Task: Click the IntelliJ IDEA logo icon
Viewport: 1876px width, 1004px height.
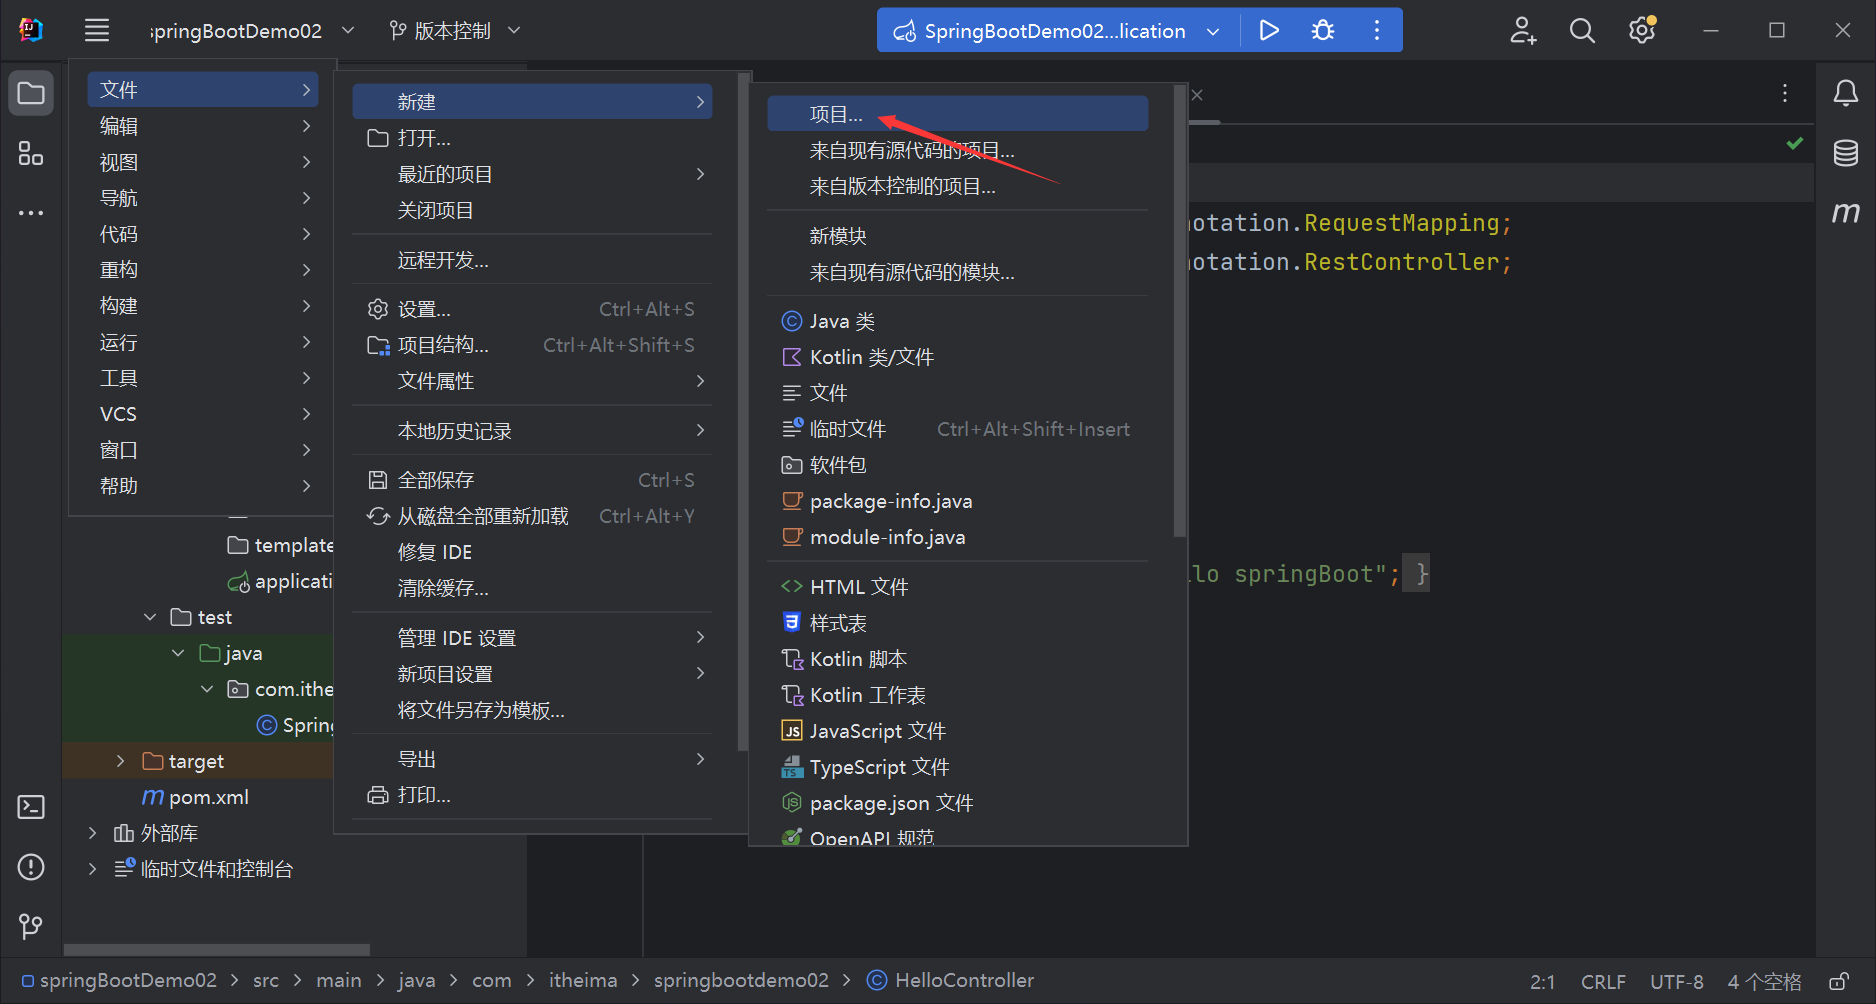Action: [31, 30]
